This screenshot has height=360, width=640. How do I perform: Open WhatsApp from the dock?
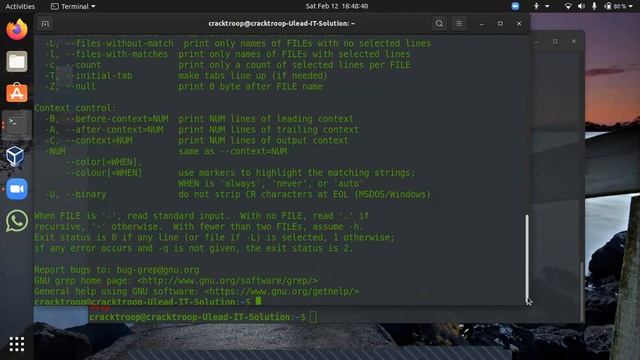point(17,221)
